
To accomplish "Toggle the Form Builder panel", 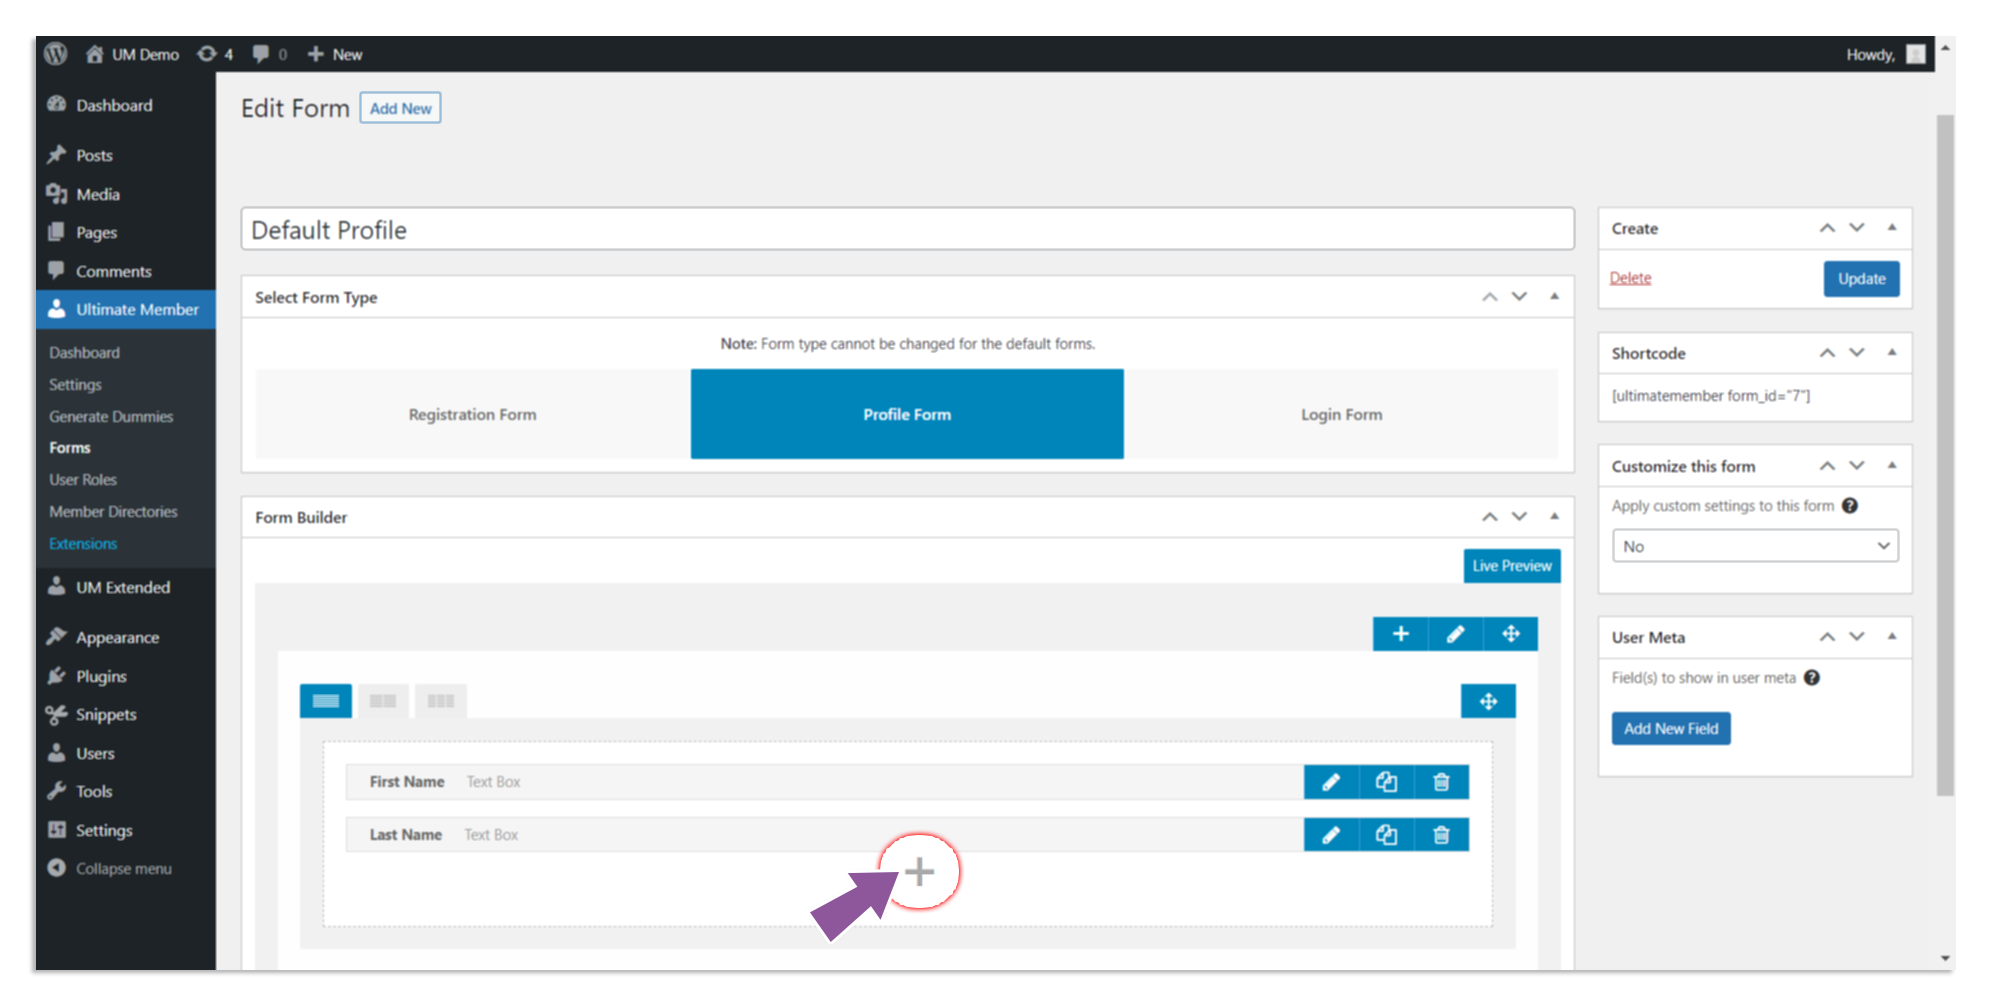I will pos(1554,517).
